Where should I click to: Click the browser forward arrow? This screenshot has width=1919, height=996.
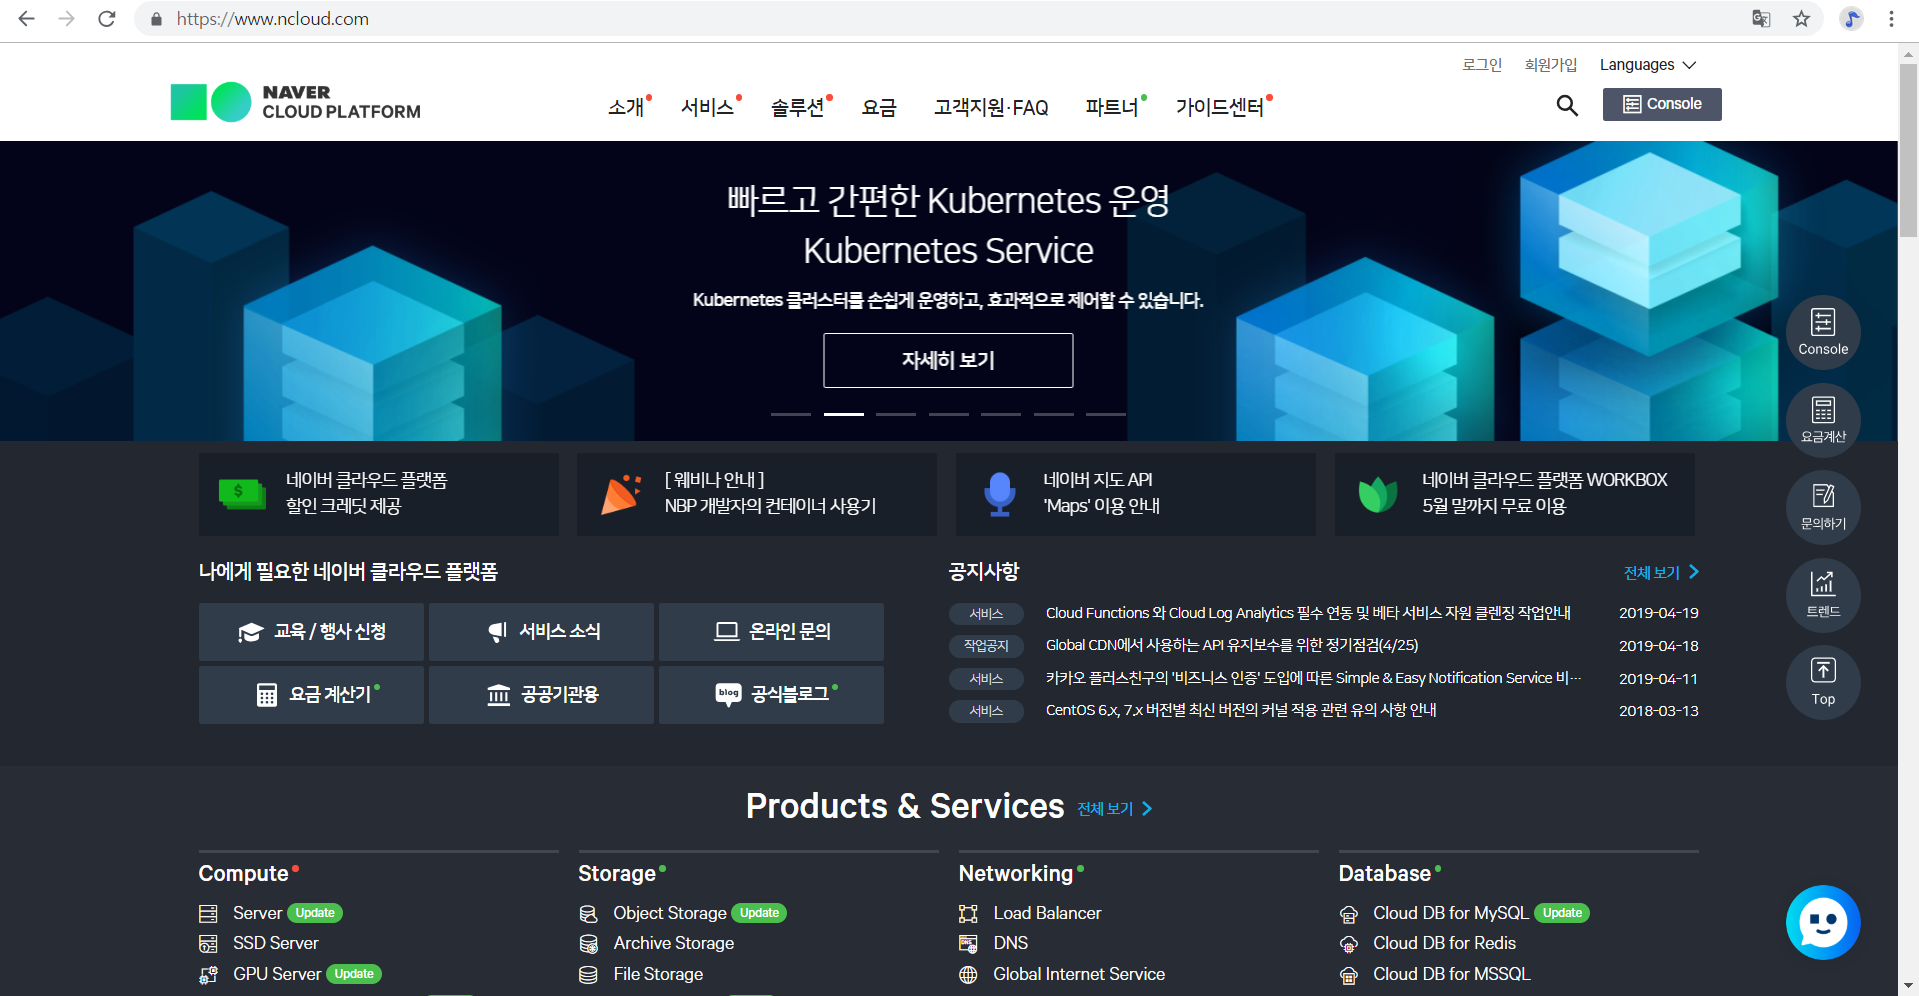click(x=67, y=19)
